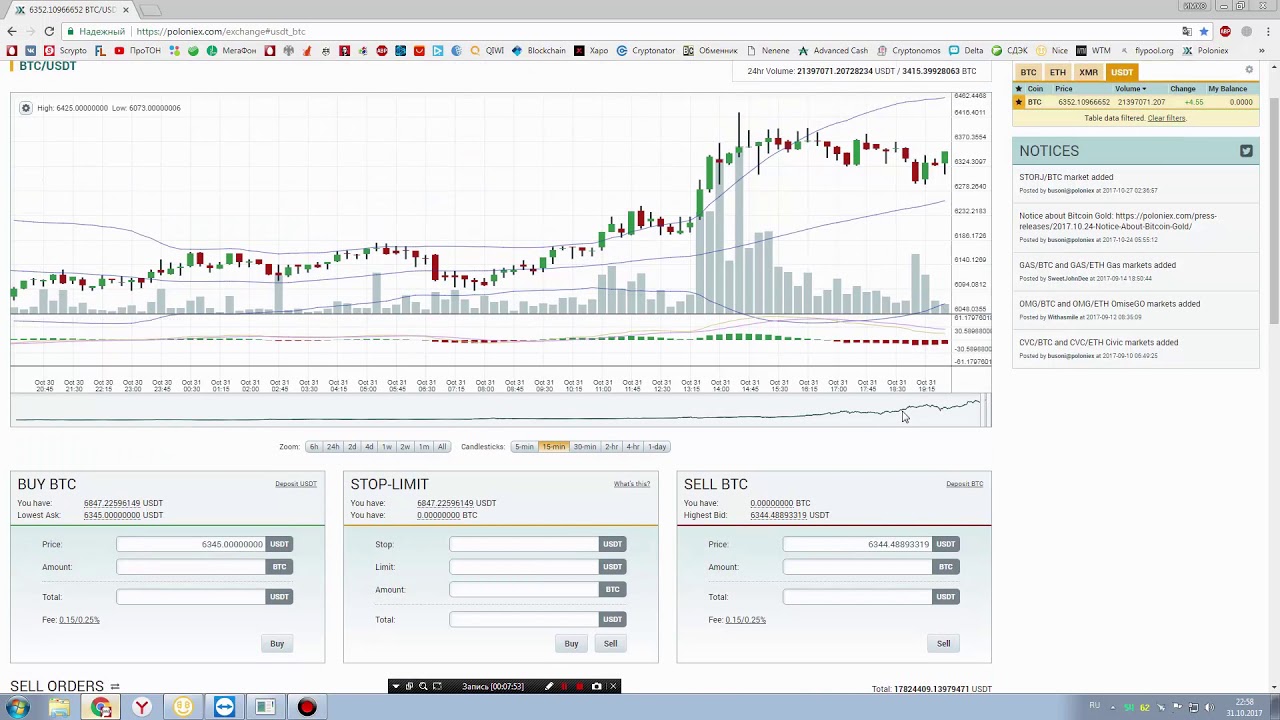
Task: Select the BTC markets tab
Action: pos(1028,72)
